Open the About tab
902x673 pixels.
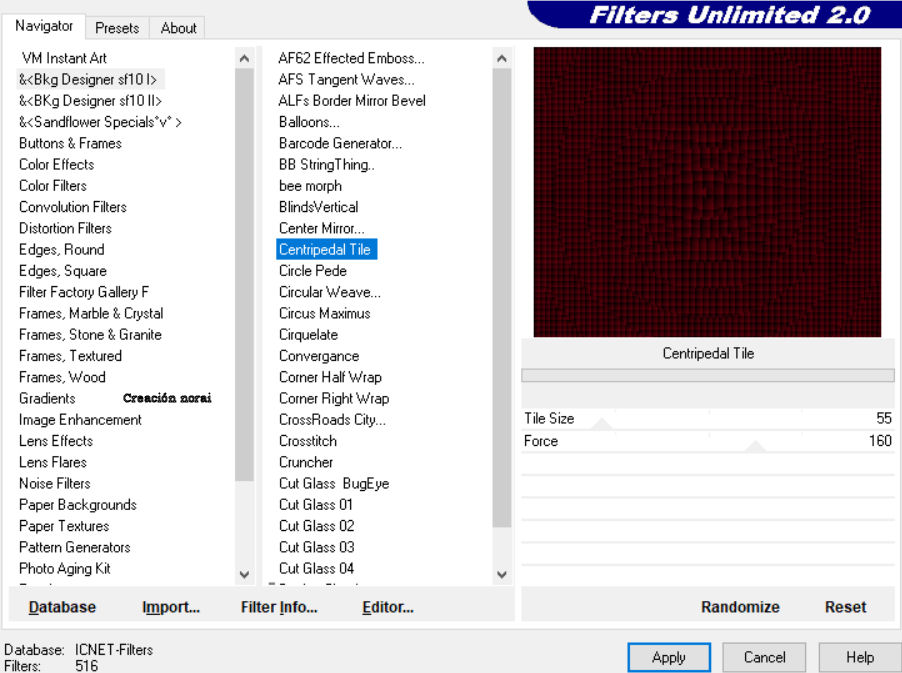point(178,28)
